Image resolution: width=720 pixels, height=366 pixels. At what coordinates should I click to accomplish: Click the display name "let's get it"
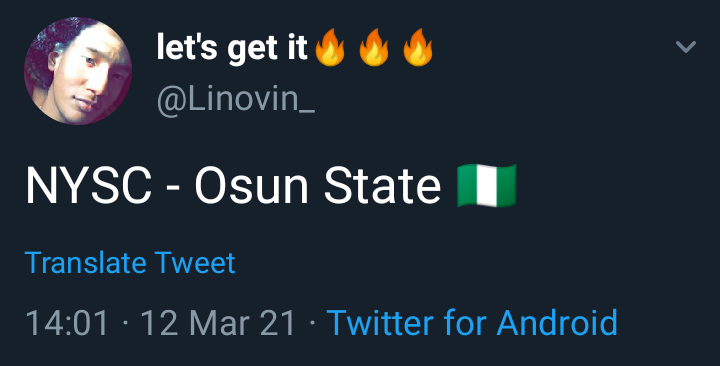232,48
